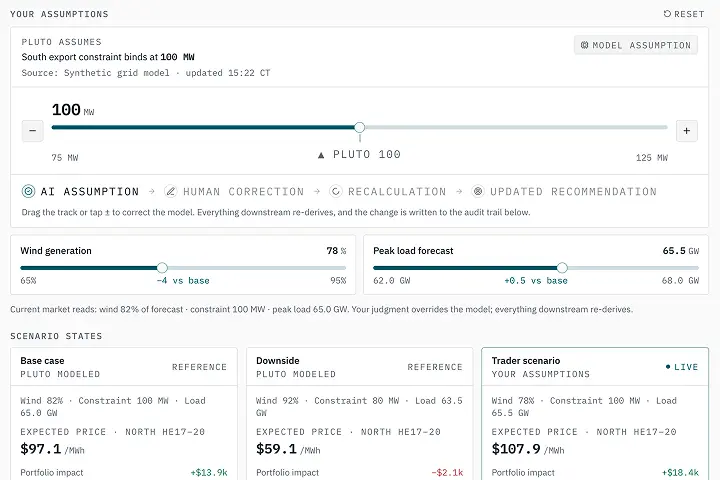Click the reset circular arrow icon

(667, 14)
